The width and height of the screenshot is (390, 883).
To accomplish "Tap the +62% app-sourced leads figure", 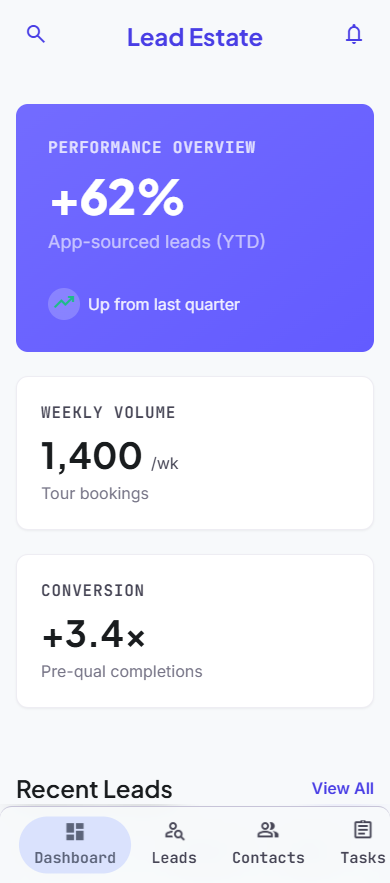I will pyautogui.click(x=117, y=197).
